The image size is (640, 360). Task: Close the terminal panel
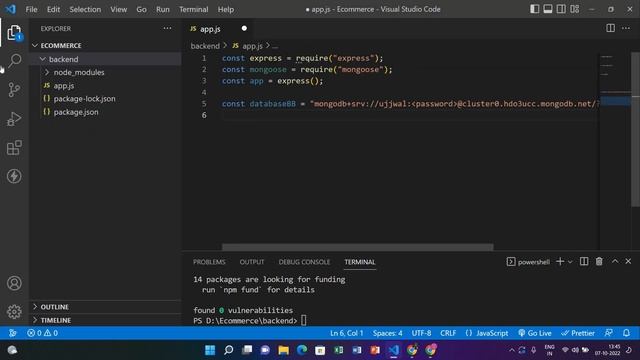(x=628, y=262)
